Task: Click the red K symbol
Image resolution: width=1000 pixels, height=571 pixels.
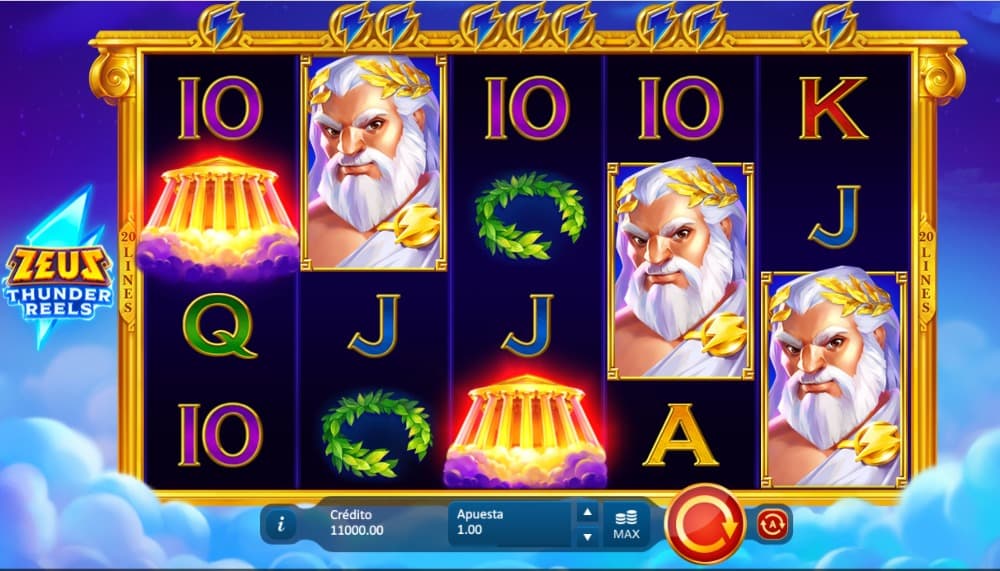Action: (x=833, y=108)
